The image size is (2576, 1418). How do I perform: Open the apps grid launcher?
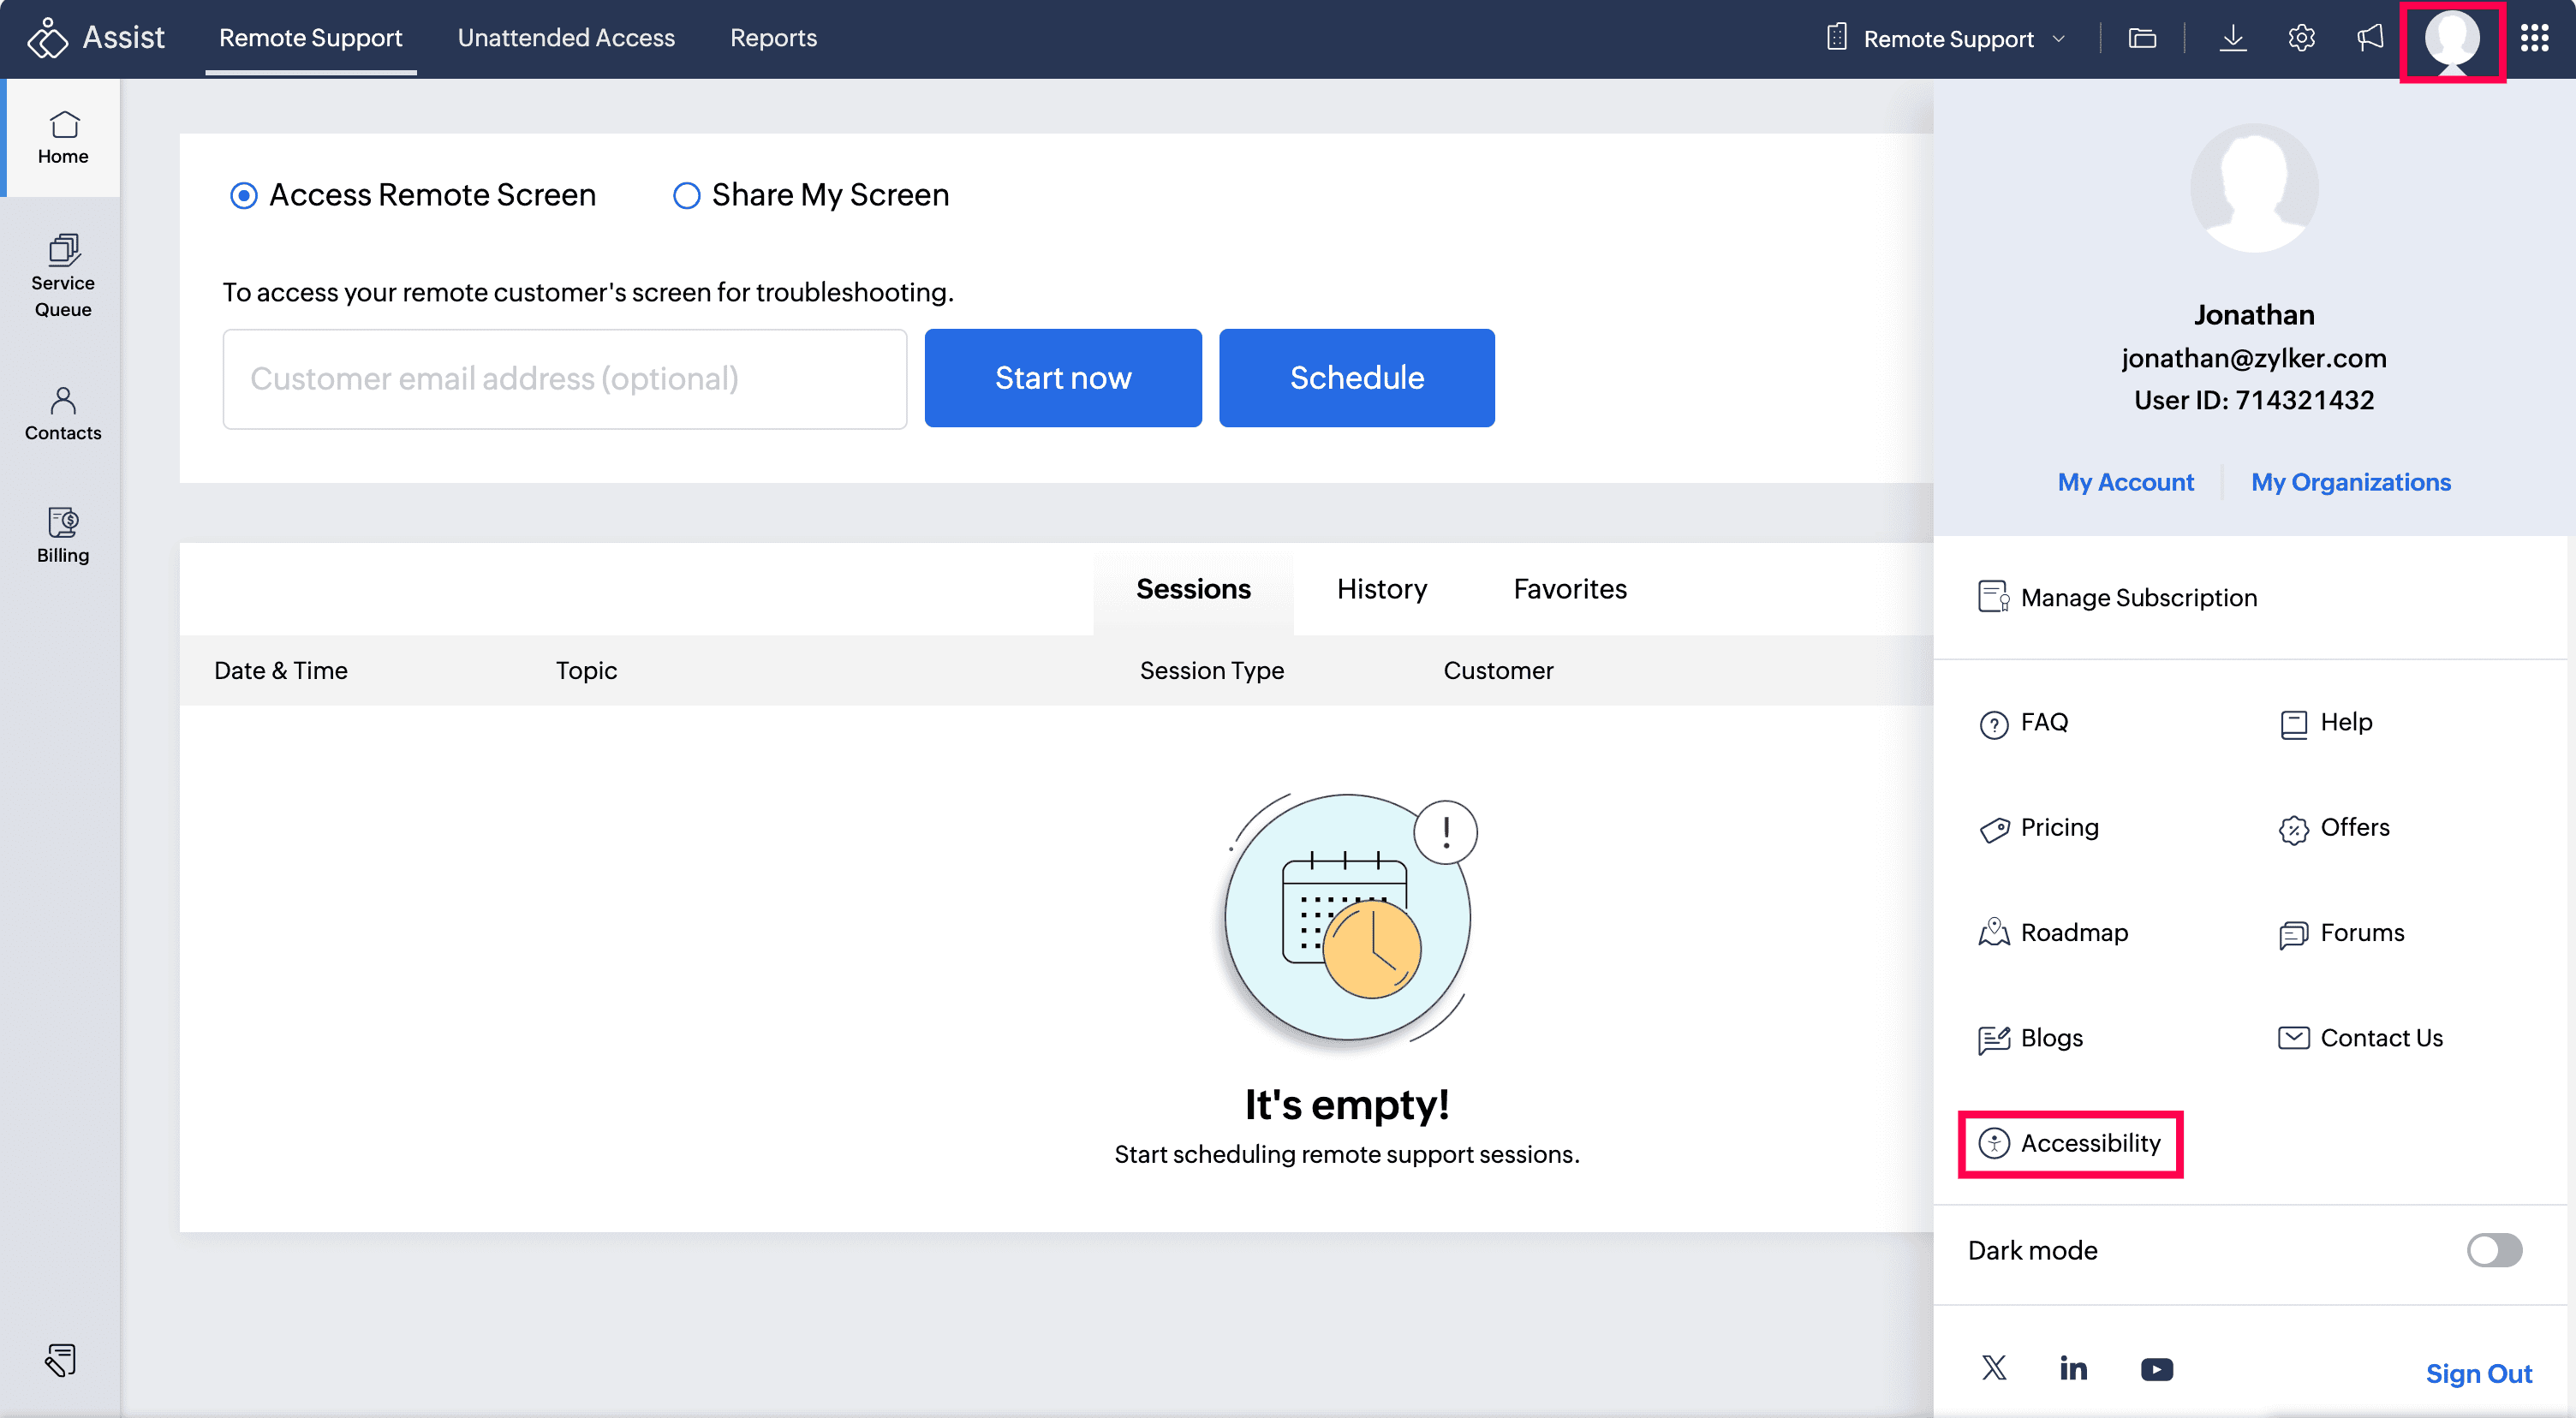tap(2534, 38)
